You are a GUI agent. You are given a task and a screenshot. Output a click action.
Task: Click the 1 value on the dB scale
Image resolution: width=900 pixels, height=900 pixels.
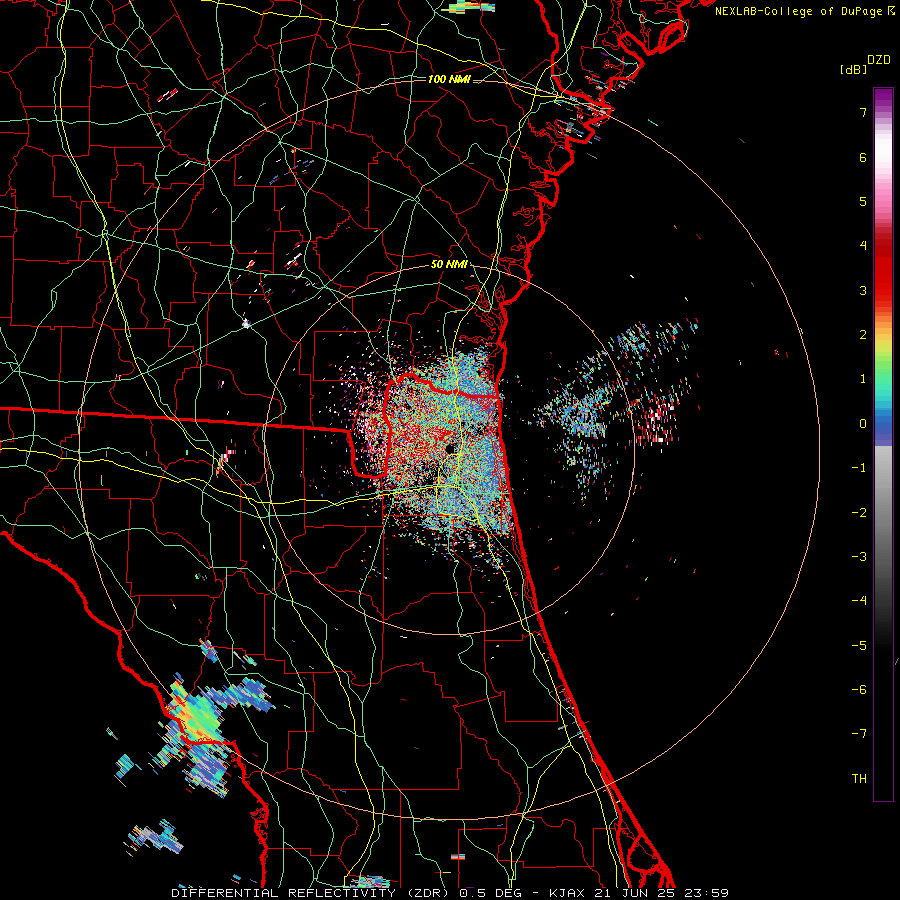point(863,379)
